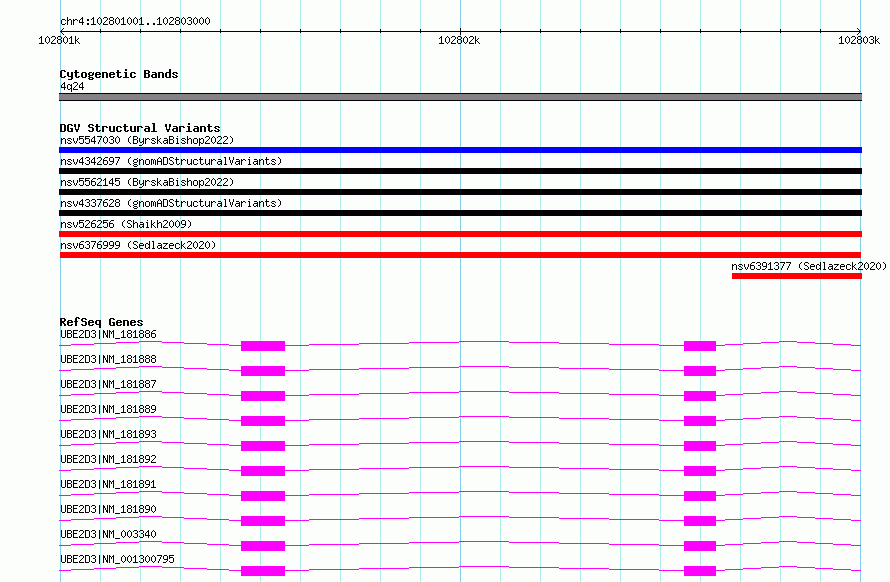Select the red nsv6376999 variant bar
The height and width of the screenshot is (582, 890).
click(460, 255)
